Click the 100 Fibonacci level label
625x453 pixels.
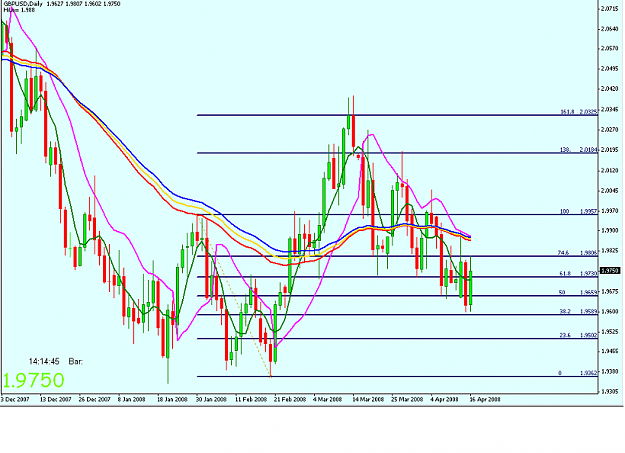coord(564,211)
